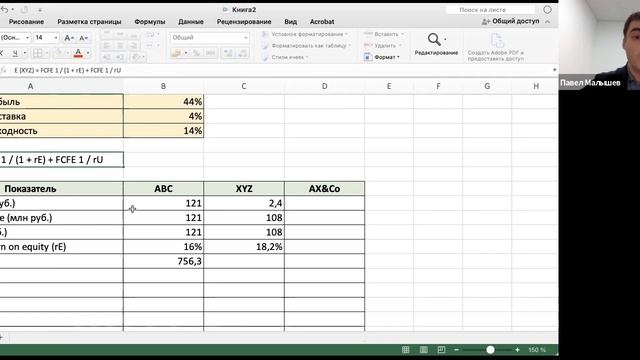Open the number format dropdown showing Общий
This screenshot has width=640, height=360.
[209, 38]
